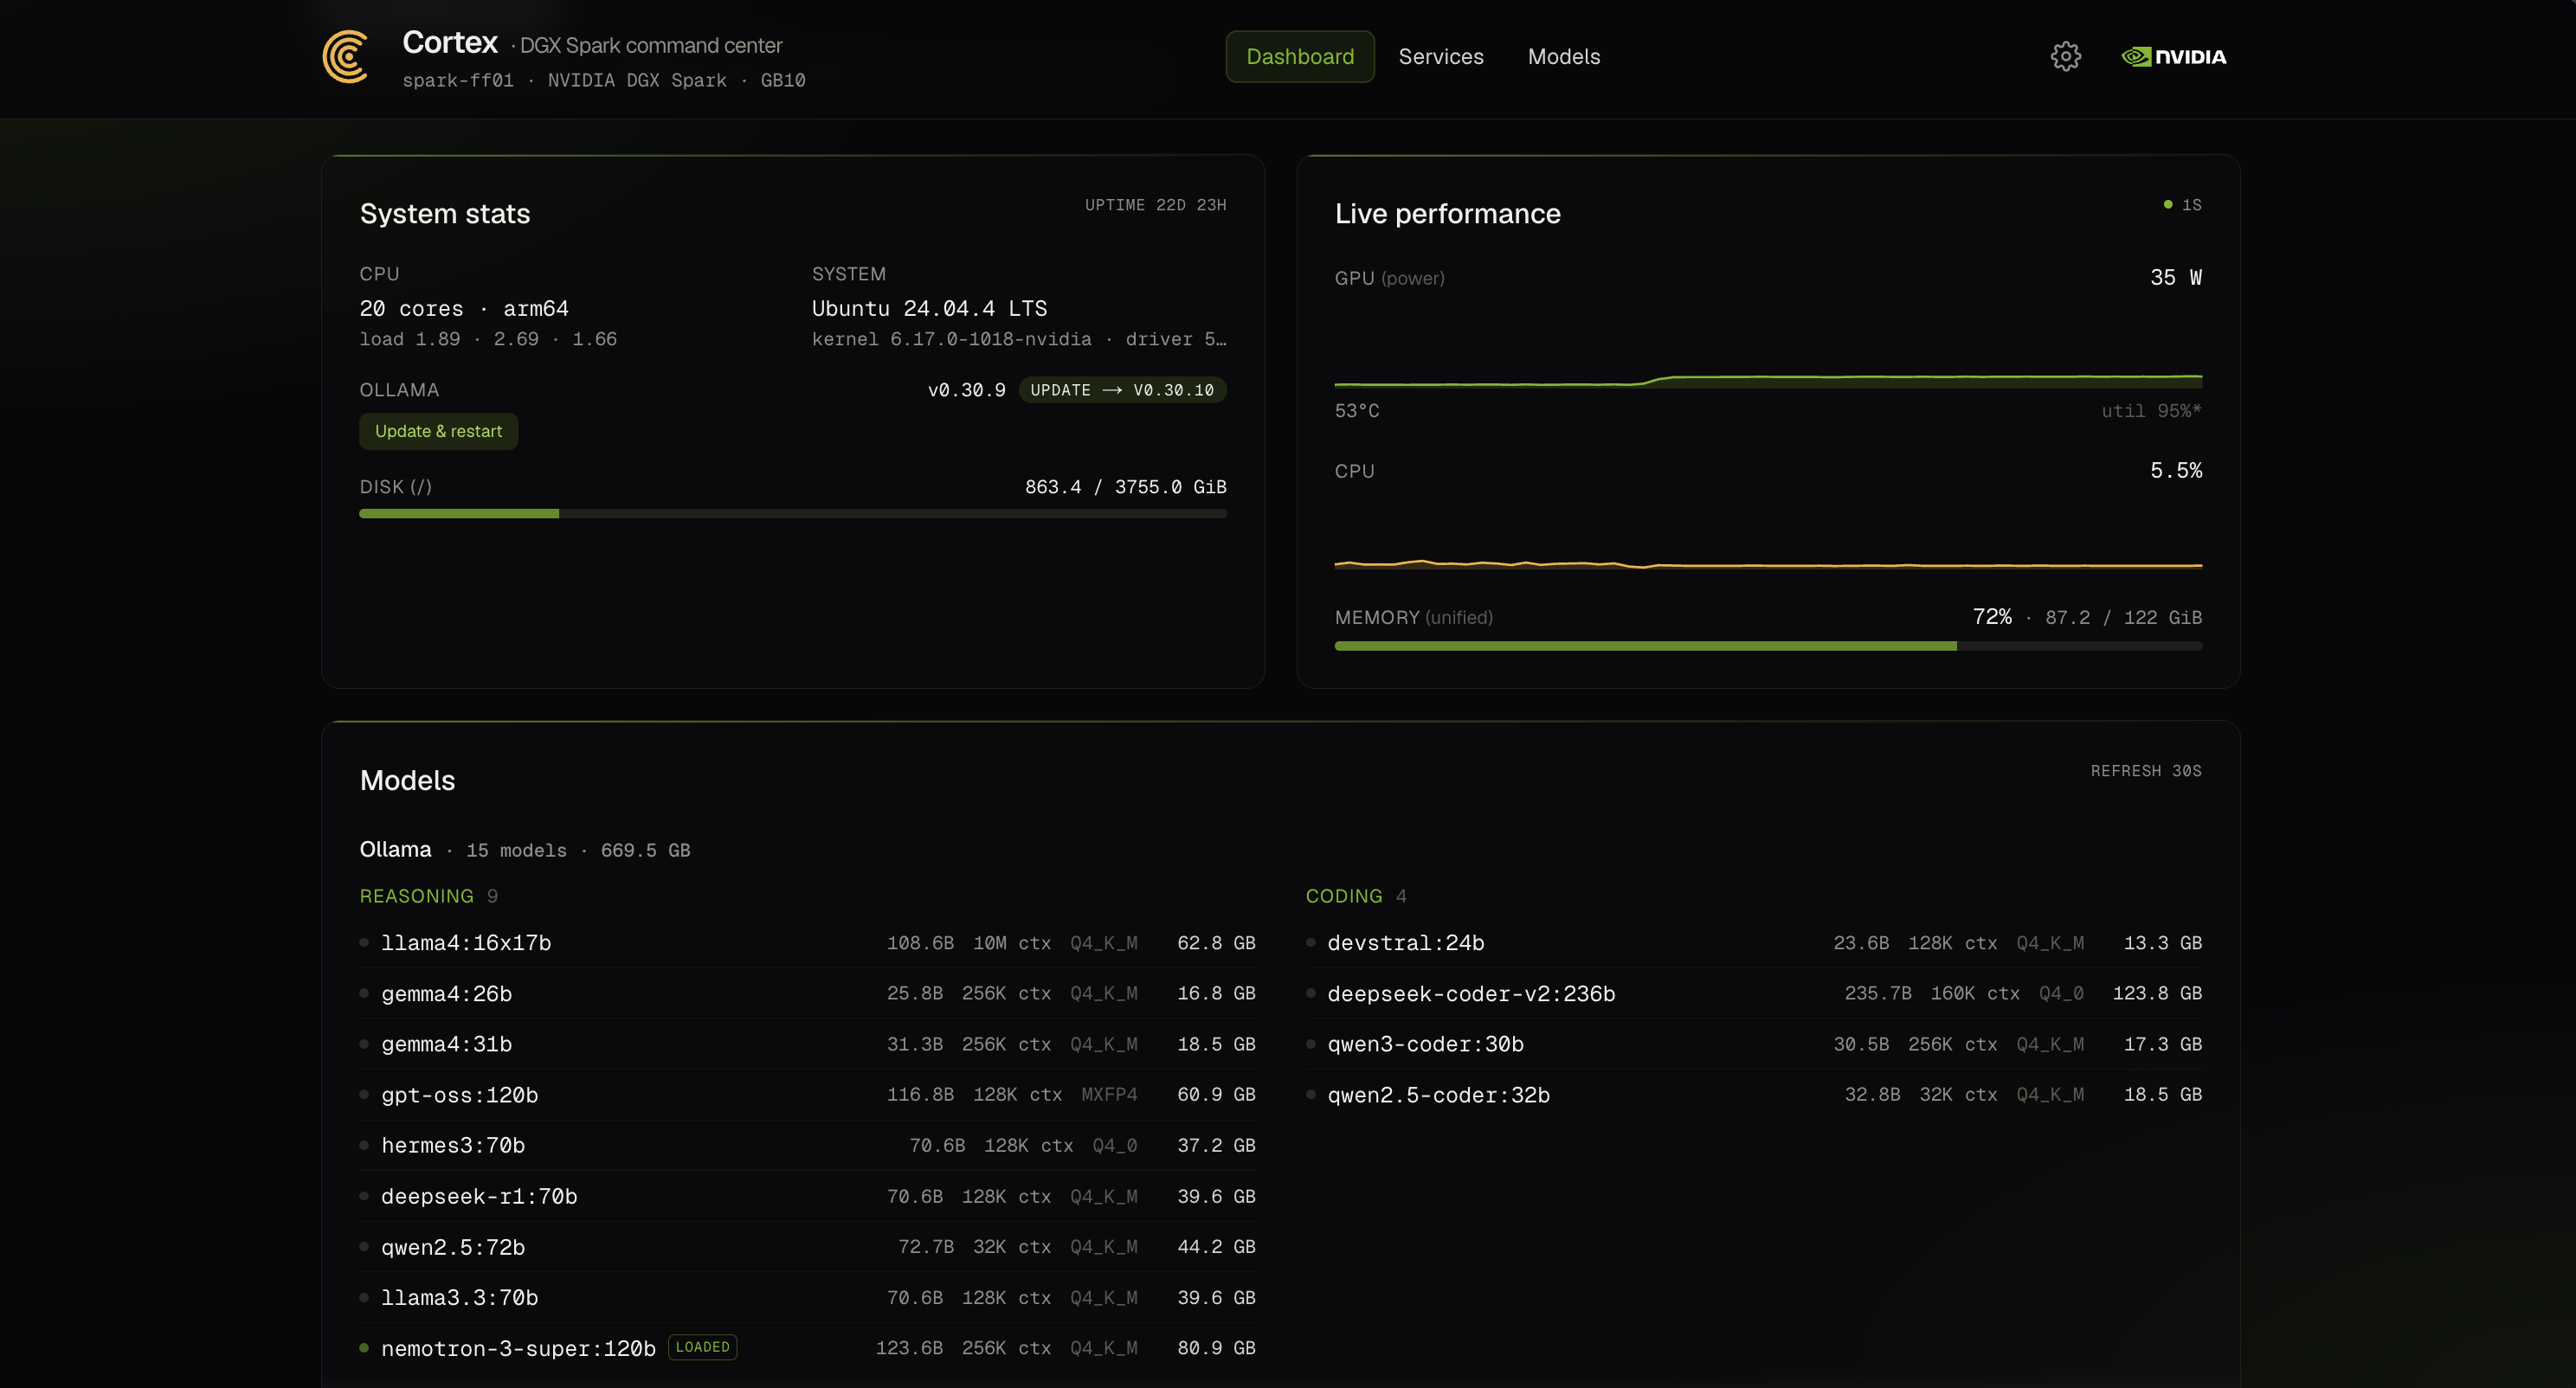
Task: Click the UPTIME 22D 23H label
Action: pos(1155,205)
